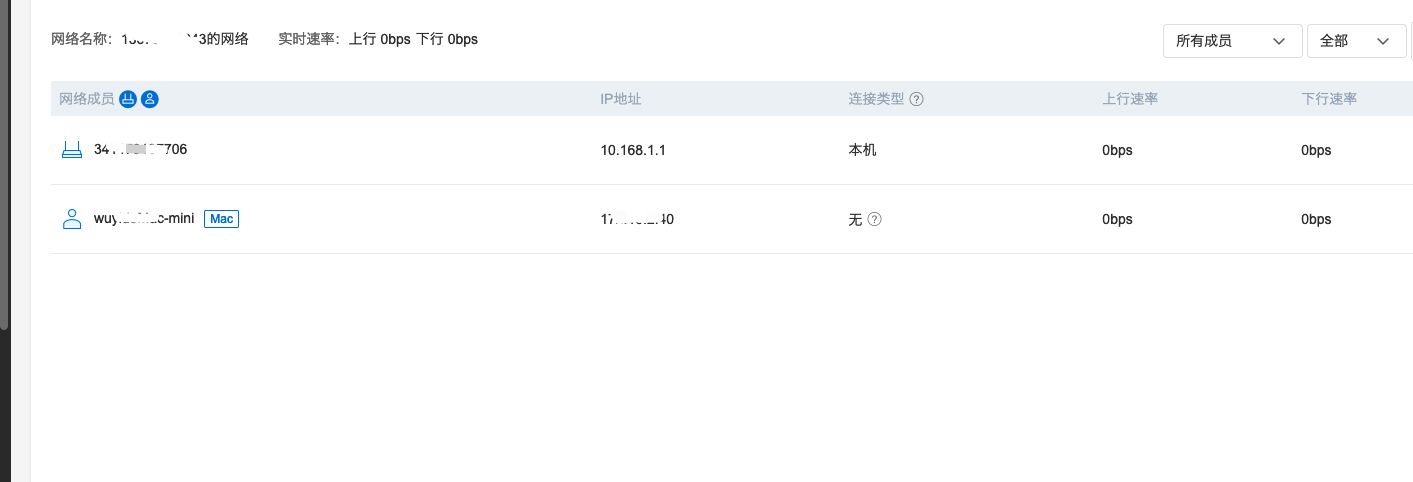The image size is (1413, 482).
Task: Open the 全部 filter dropdown
Action: pos(1355,41)
